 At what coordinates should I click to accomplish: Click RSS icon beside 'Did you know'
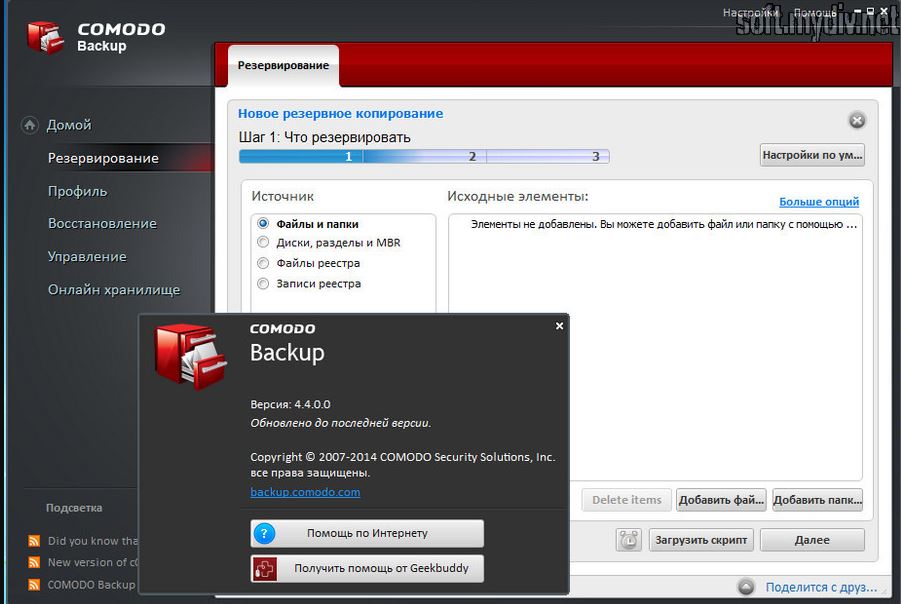pyautogui.click(x=34, y=541)
